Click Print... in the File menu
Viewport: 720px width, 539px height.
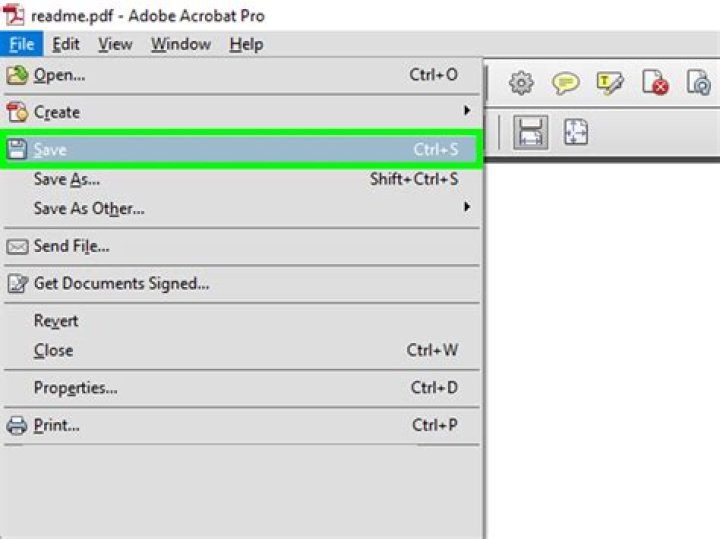[x=56, y=425]
